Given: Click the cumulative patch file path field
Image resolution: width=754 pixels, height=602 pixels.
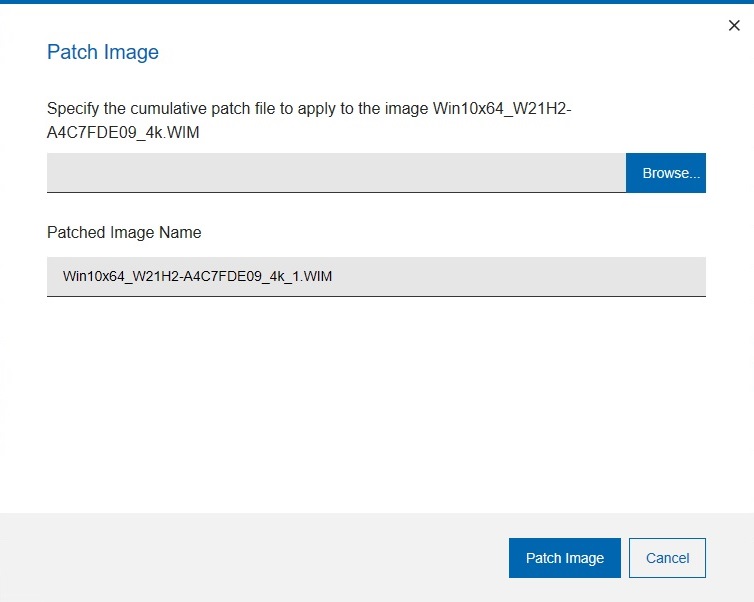Looking at the screenshot, I should (x=336, y=173).
